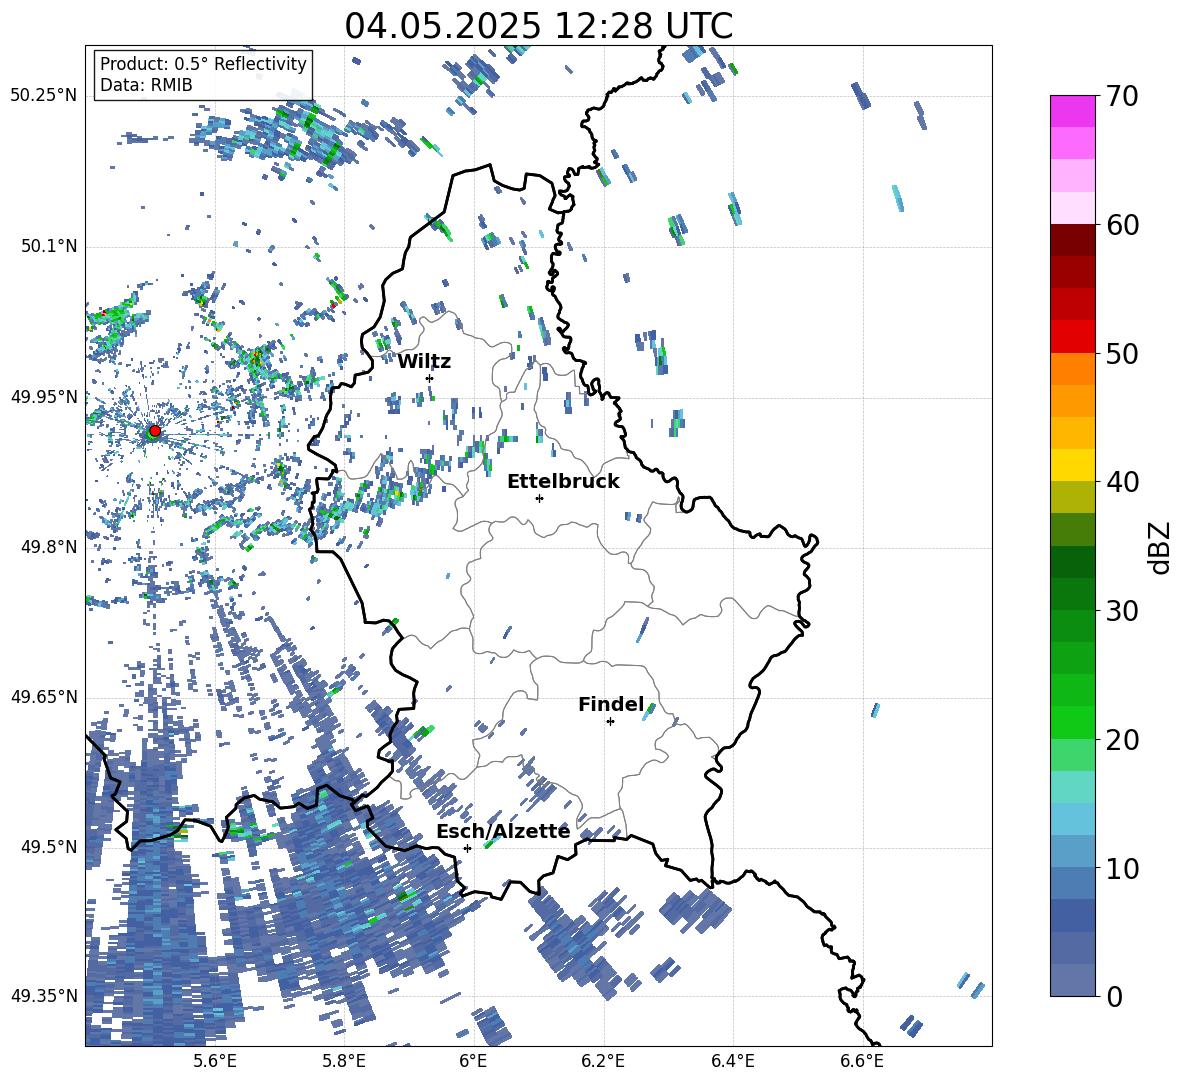This screenshot has width=1184, height=1081.
Task: Click the Esch/Alzette station cross marker
Action: 467,848
